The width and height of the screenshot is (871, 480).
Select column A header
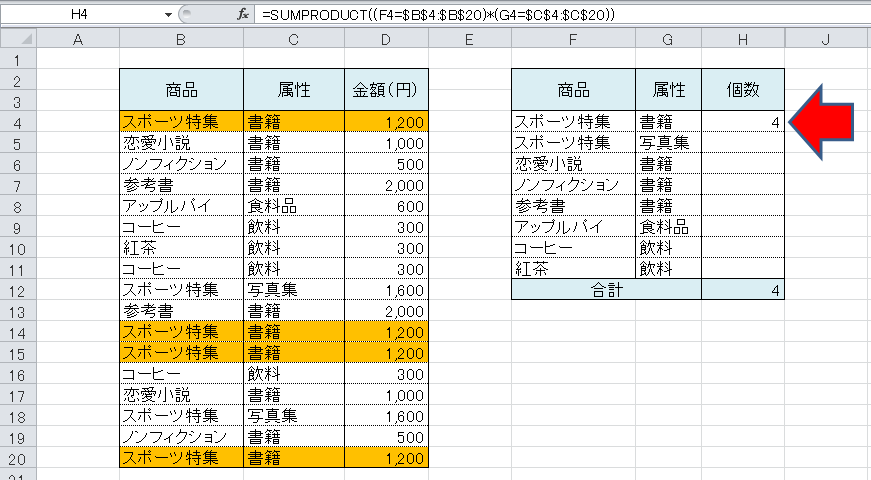[78, 39]
